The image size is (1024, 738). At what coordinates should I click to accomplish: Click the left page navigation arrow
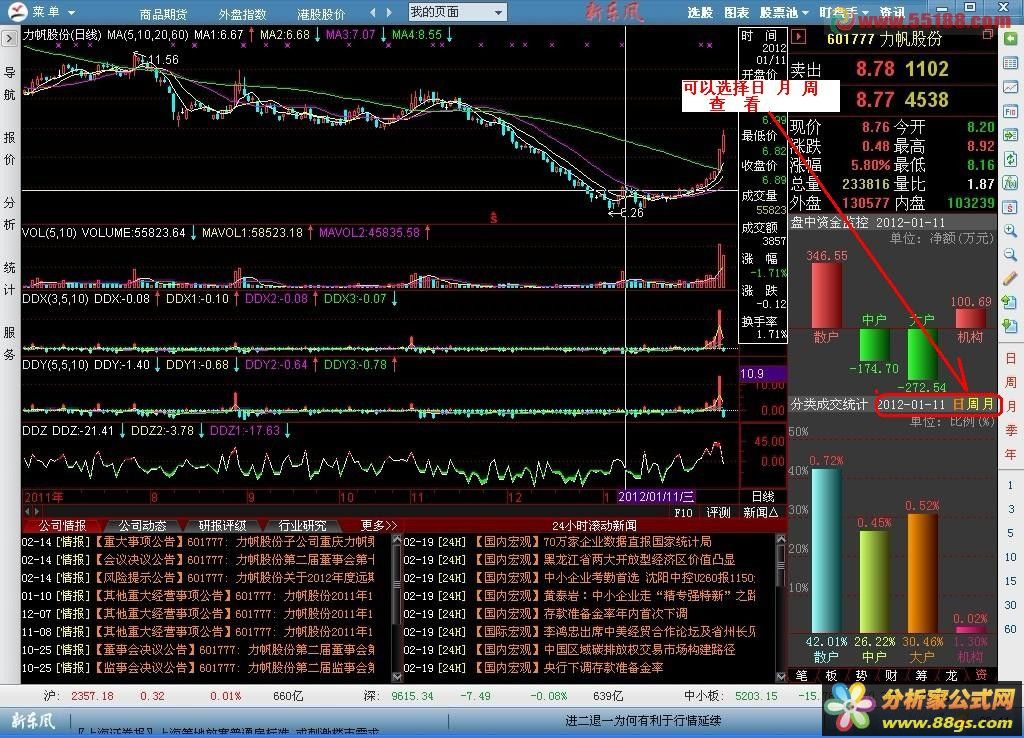373,12
